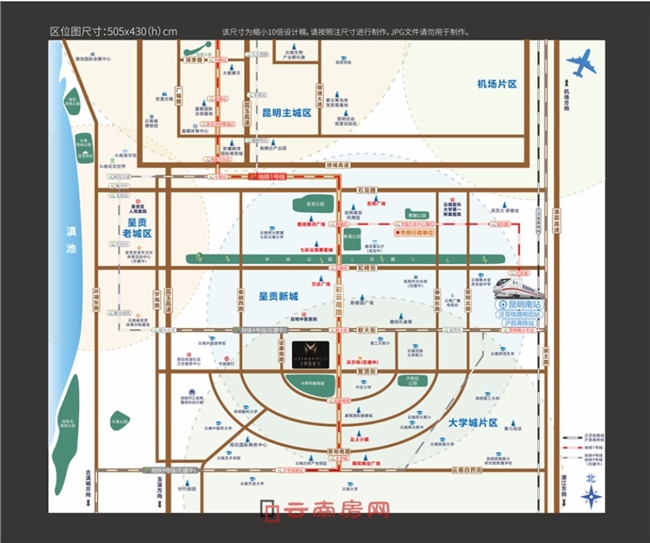Screen dimensions: 650x543
Task: Click the north compass rose icon
Action: point(590,496)
